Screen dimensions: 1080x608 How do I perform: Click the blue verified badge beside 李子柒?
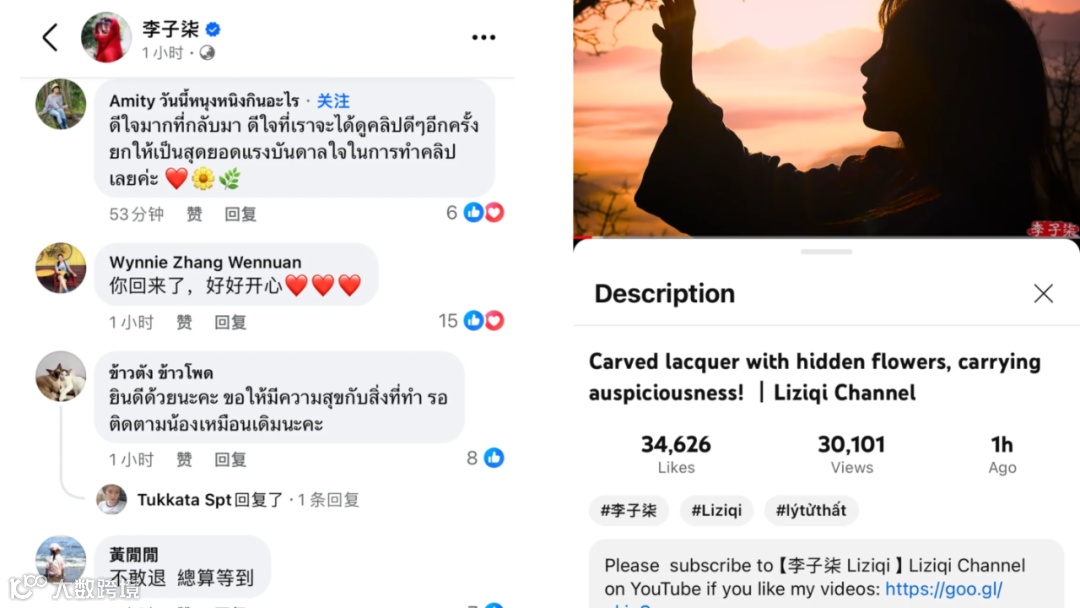tap(213, 29)
